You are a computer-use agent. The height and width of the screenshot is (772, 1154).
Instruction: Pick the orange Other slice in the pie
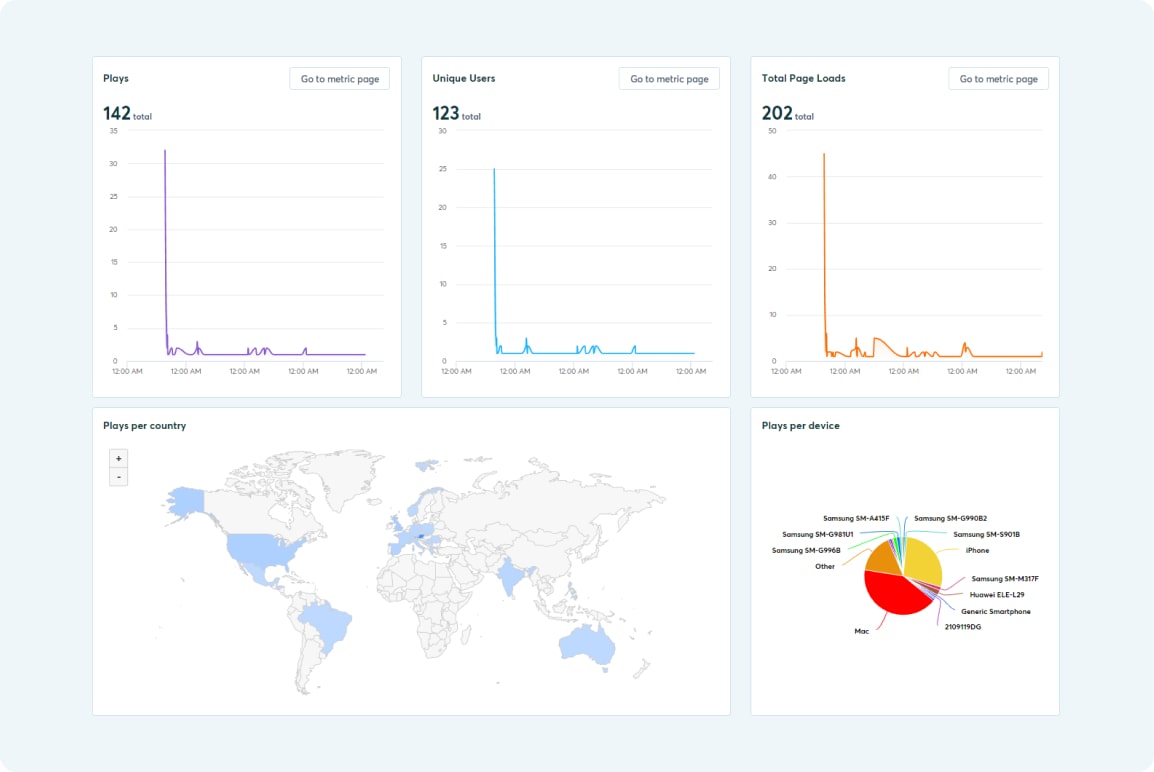point(883,561)
